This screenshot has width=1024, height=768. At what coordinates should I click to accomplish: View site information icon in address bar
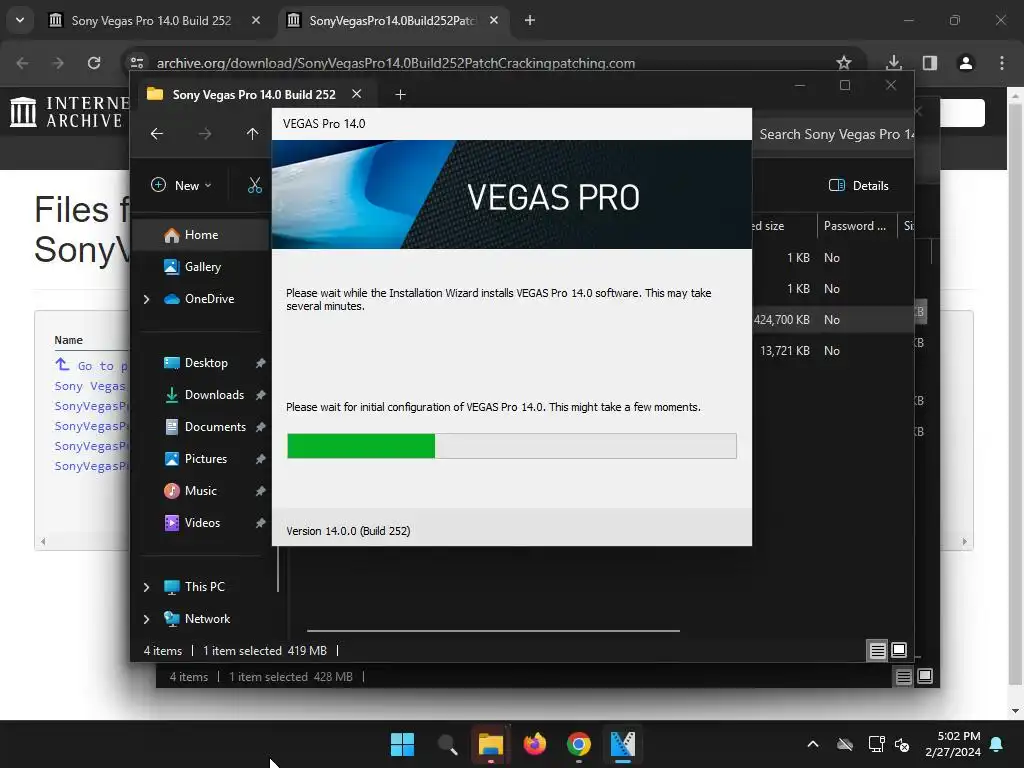[137, 63]
